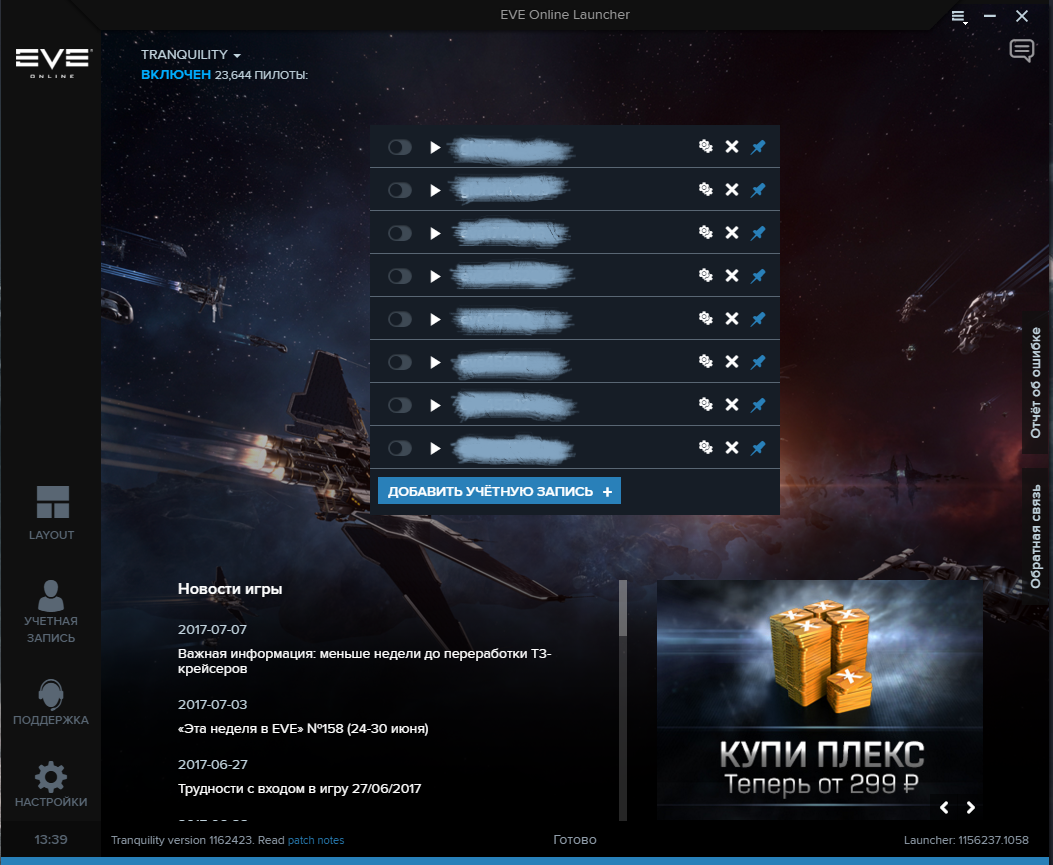This screenshot has width=1053, height=865.
Task: Show the next banner with right arrow
Action: pyautogui.click(x=970, y=807)
